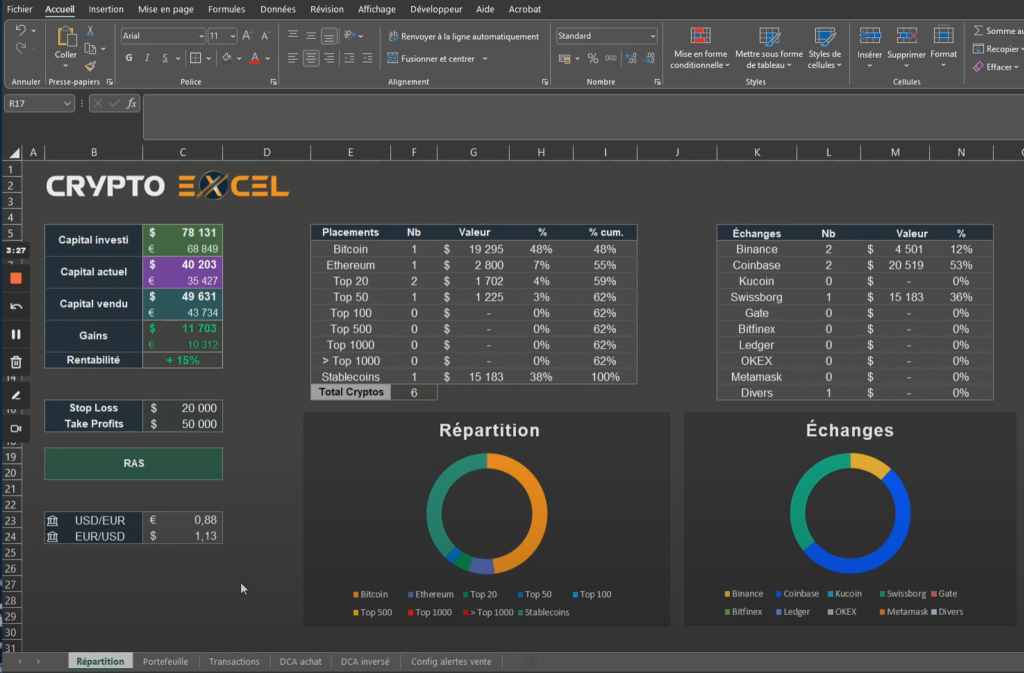Select the green RAS cell
The image size is (1024, 673).
click(x=133, y=463)
